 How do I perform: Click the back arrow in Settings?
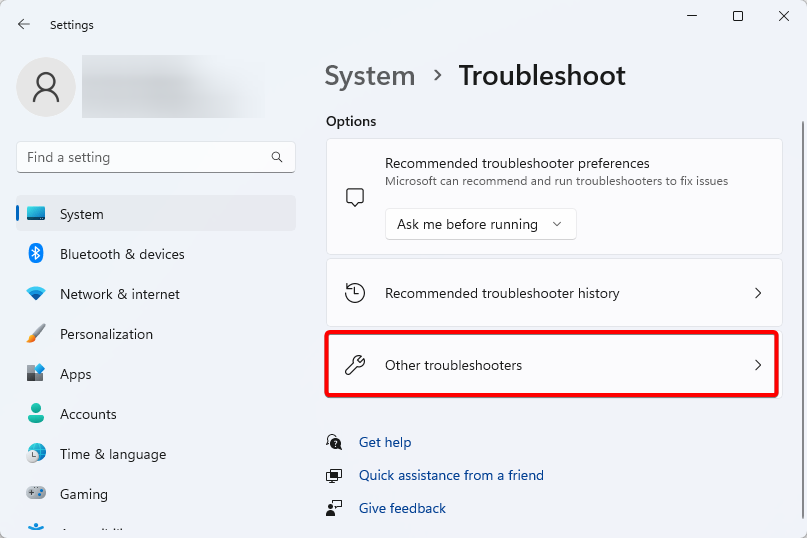(x=24, y=24)
